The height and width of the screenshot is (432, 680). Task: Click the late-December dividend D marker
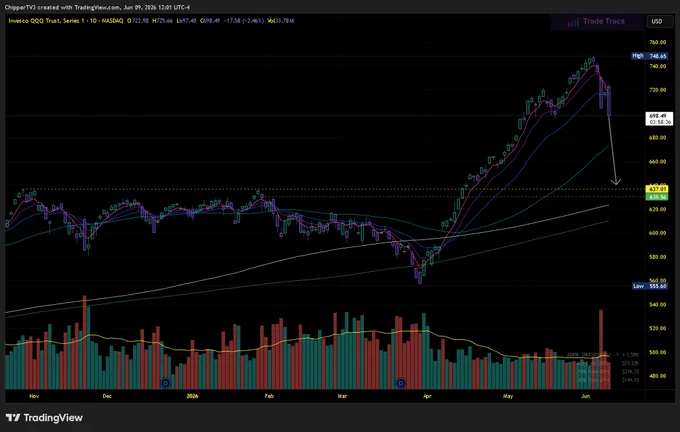click(x=165, y=383)
